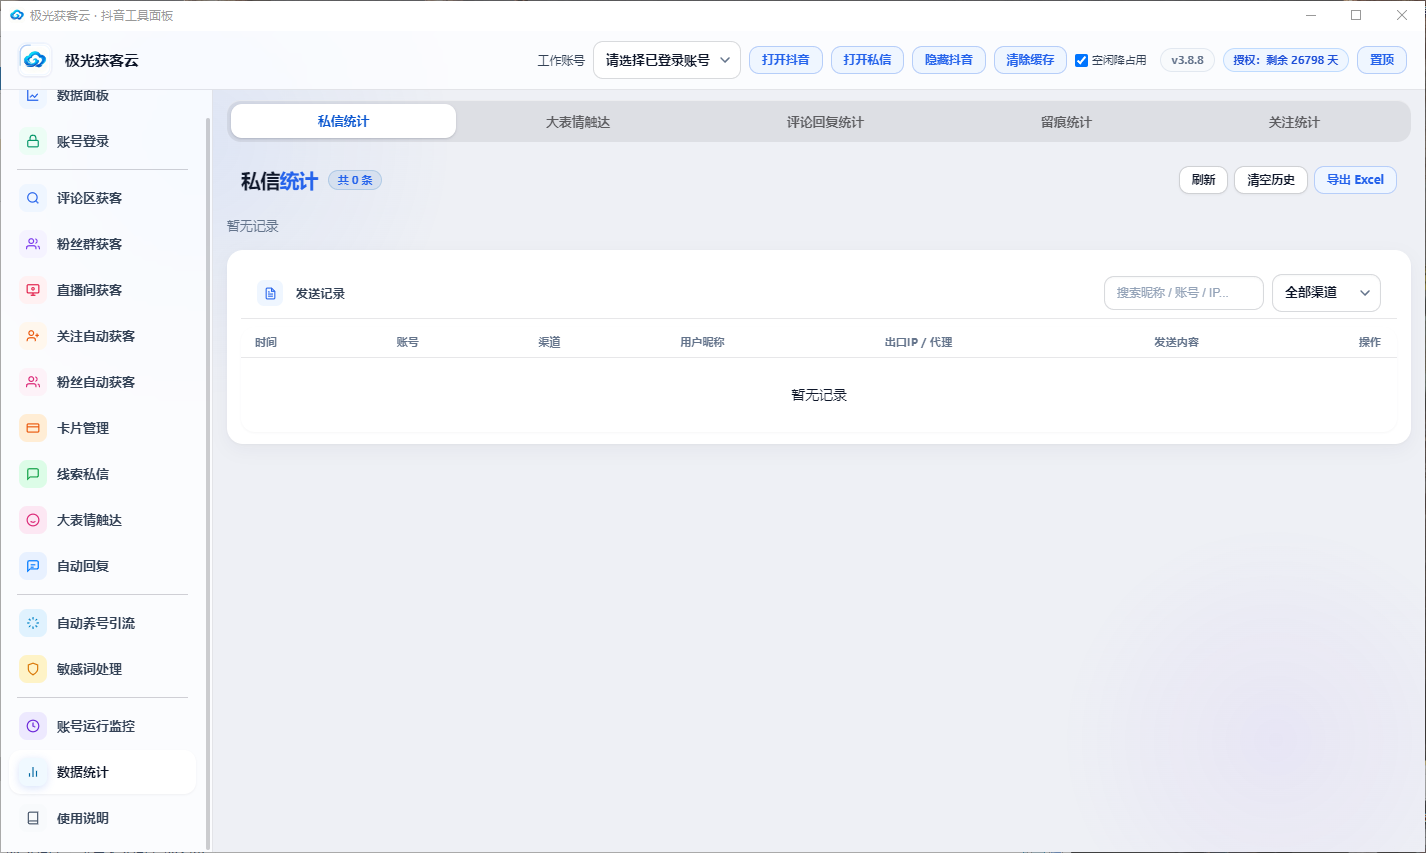Click the 粉丝自动获客 users icon
This screenshot has height=853, width=1426.
tap(33, 382)
